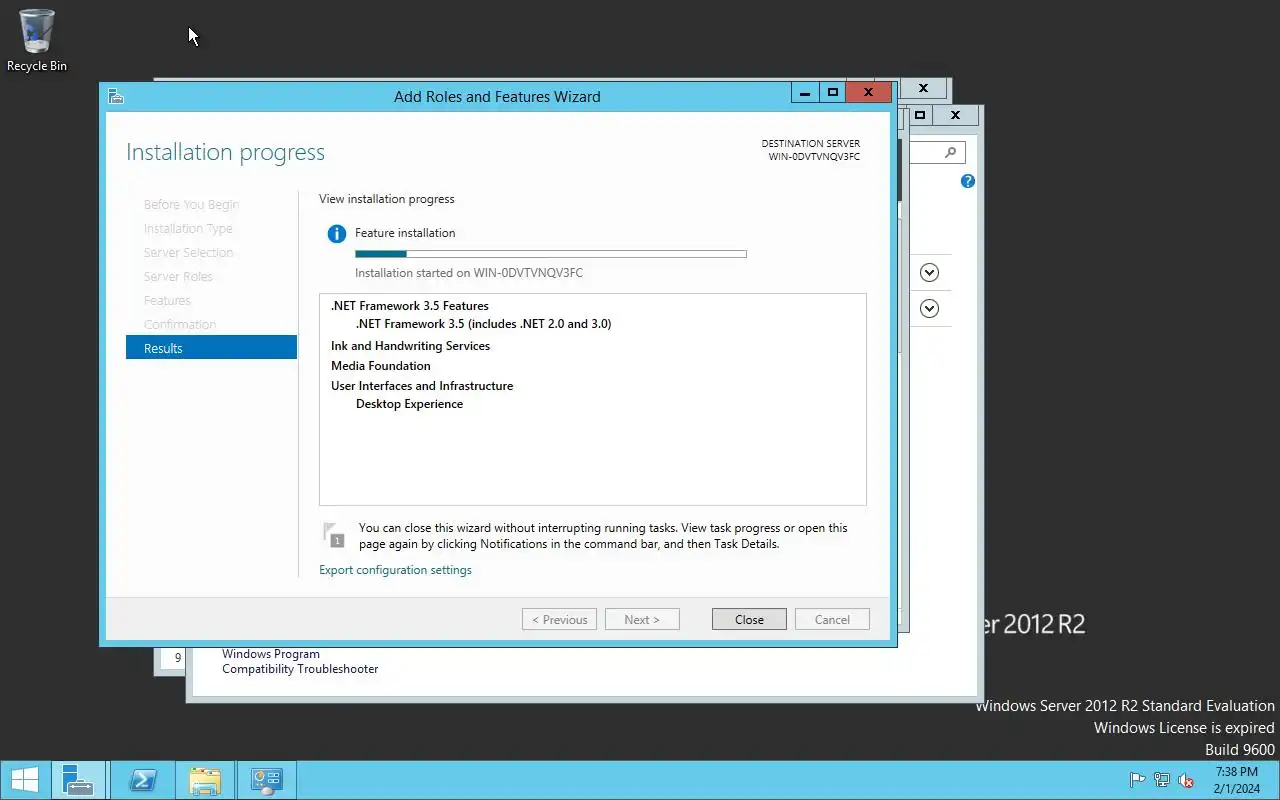1280x800 pixels.
Task: Click the 'Installation progress' page title
Action: coord(225,152)
